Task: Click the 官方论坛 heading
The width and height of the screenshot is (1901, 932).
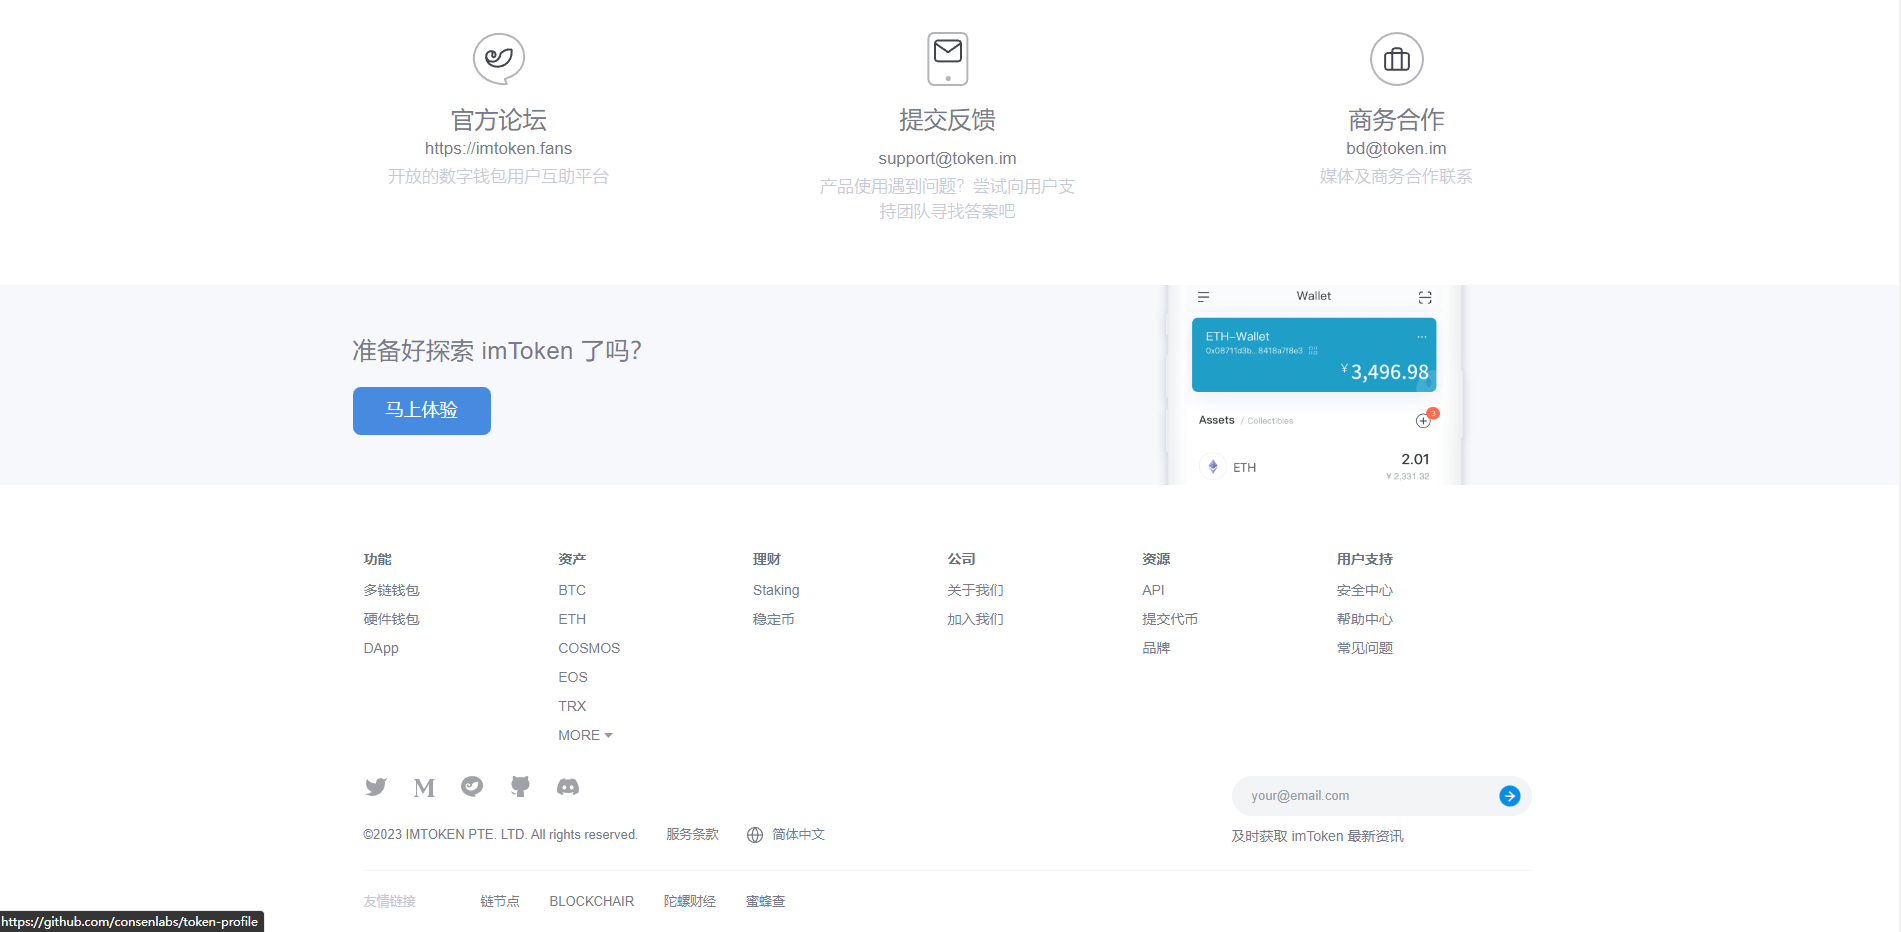Action: tap(499, 120)
